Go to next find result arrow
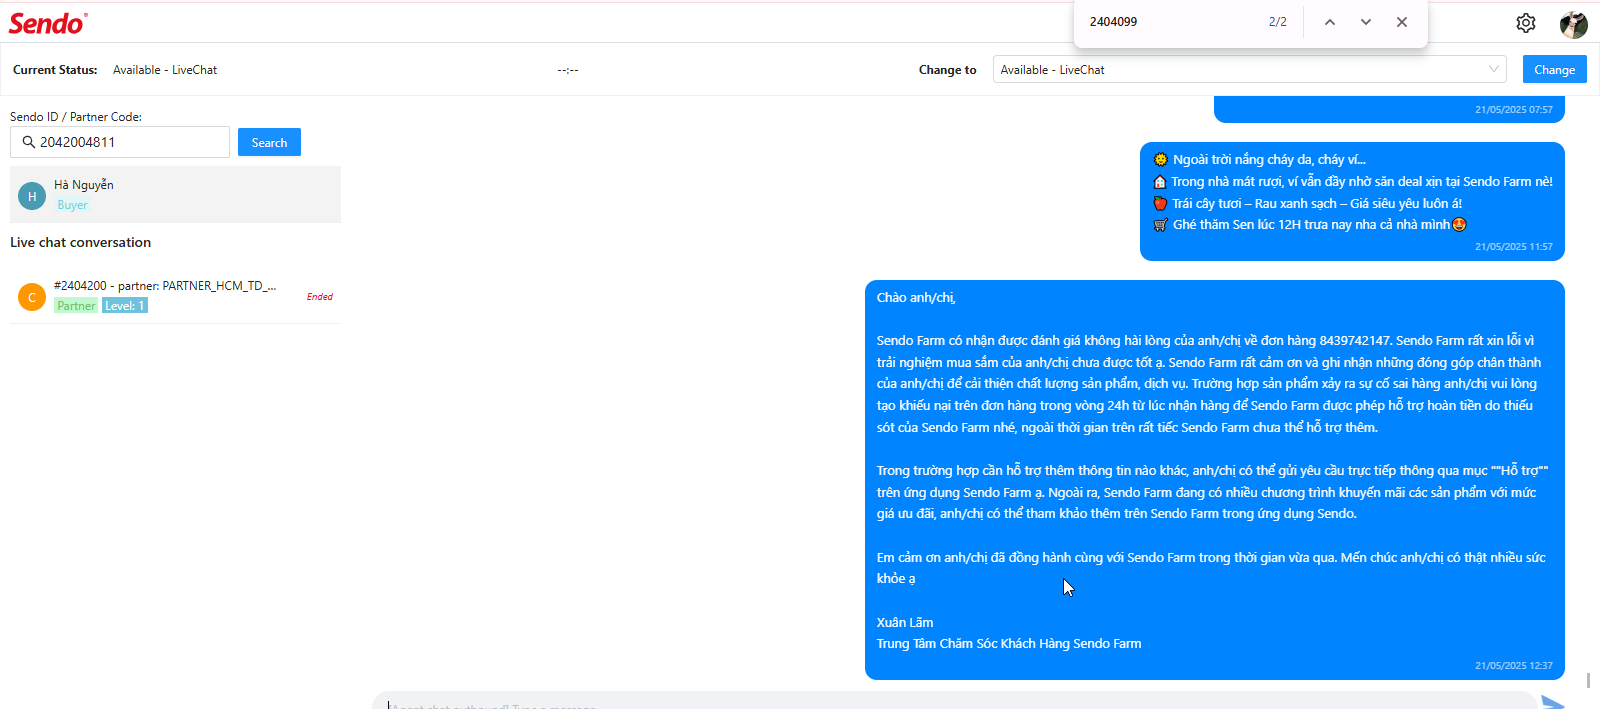 pyautogui.click(x=1366, y=22)
